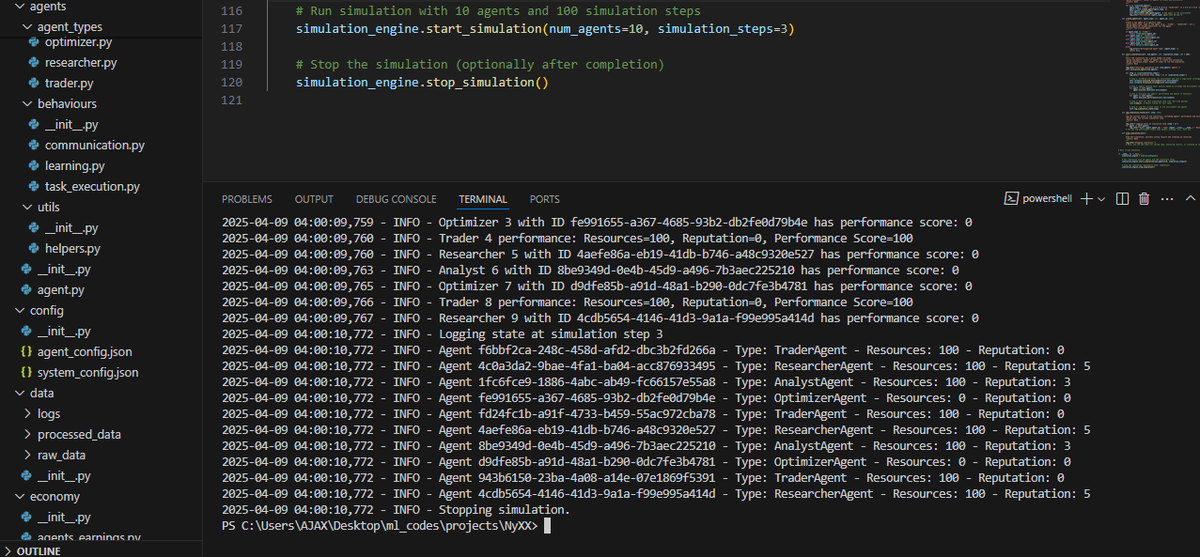Viewport: 1200px width, 557px height.
Task: Click Python icon of __init__.py under config
Action: 26,331
